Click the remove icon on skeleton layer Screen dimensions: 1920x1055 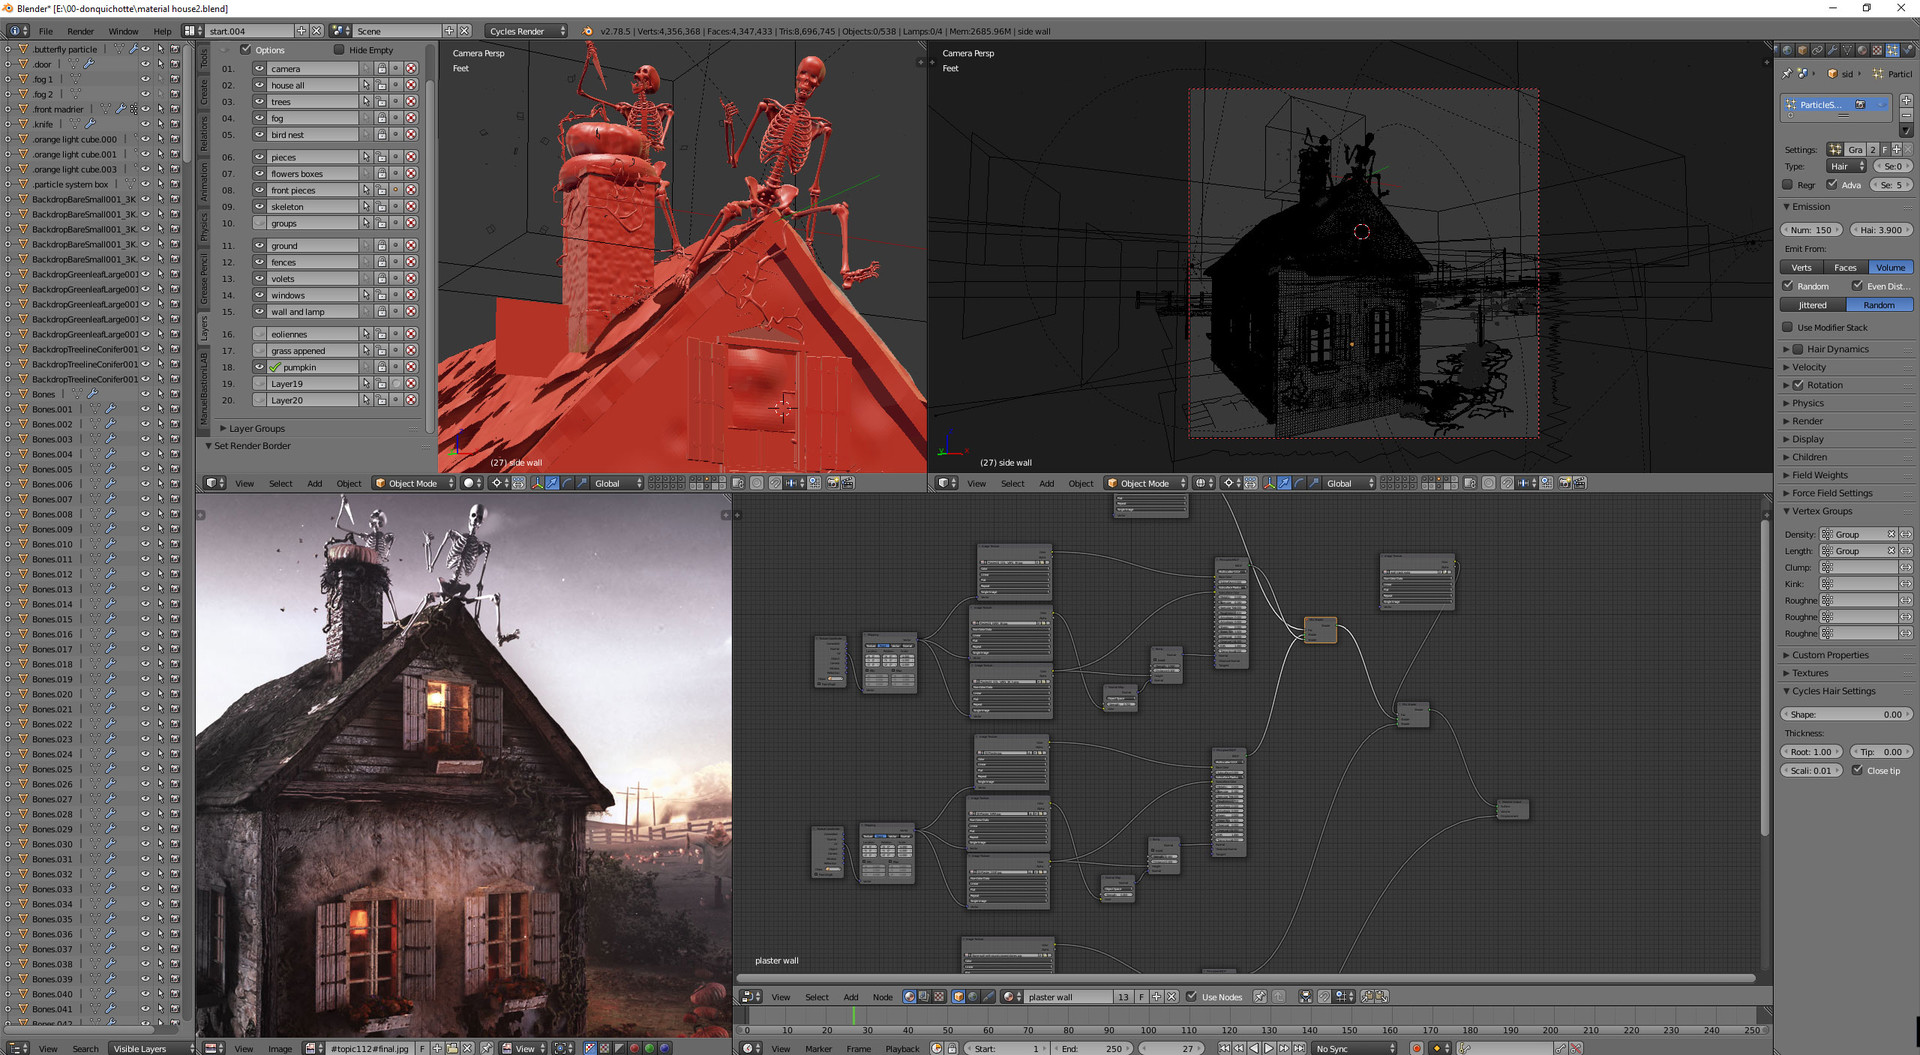(x=411, y=207)
